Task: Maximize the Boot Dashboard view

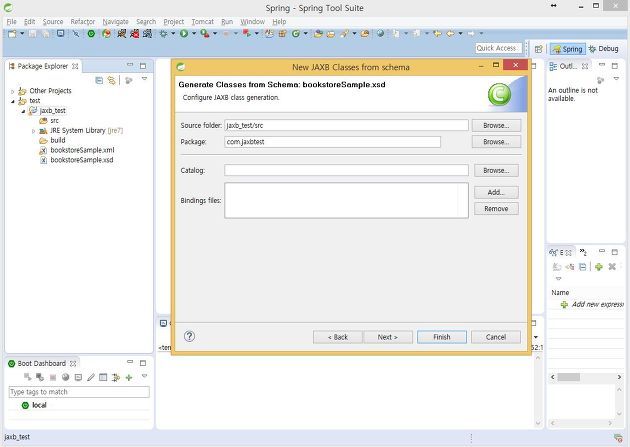Action: coord(143,363)
